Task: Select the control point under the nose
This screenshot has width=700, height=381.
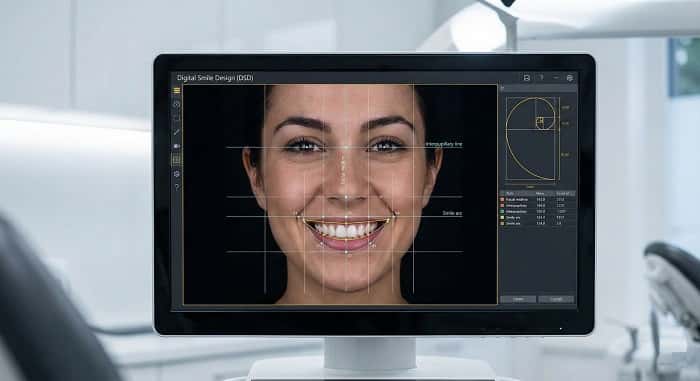Action: click(x=347, y=197)
